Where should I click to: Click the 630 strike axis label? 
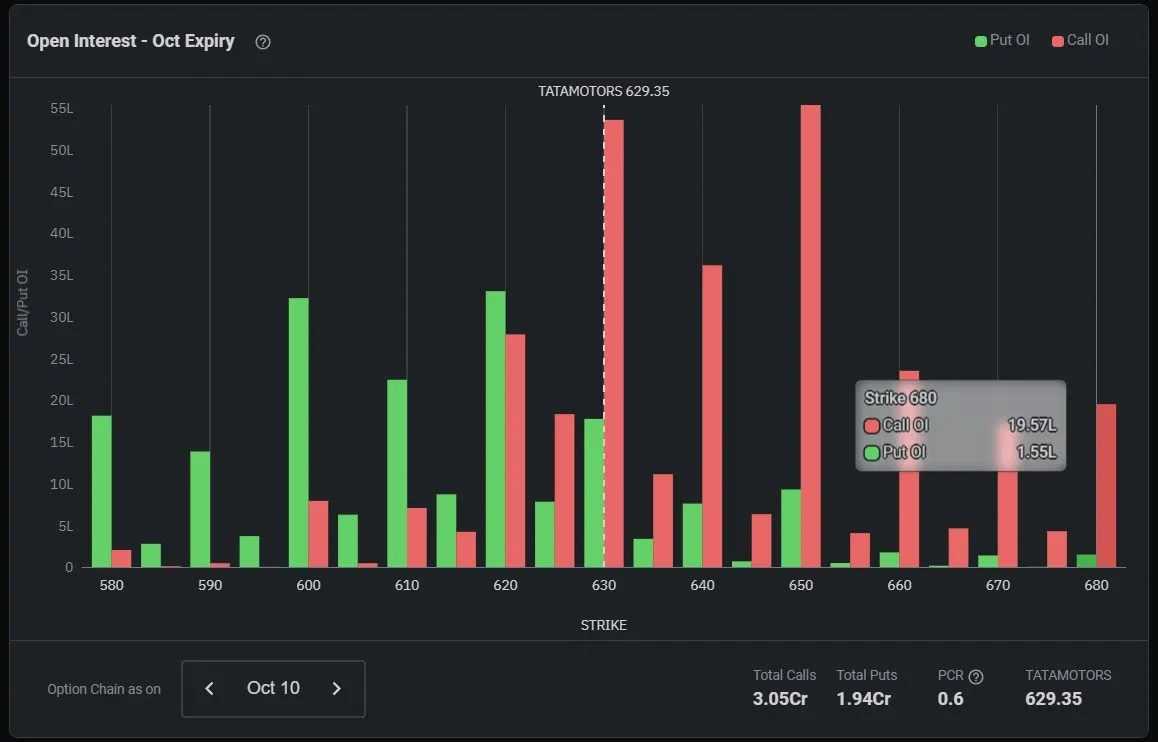(x=603, y=585)
